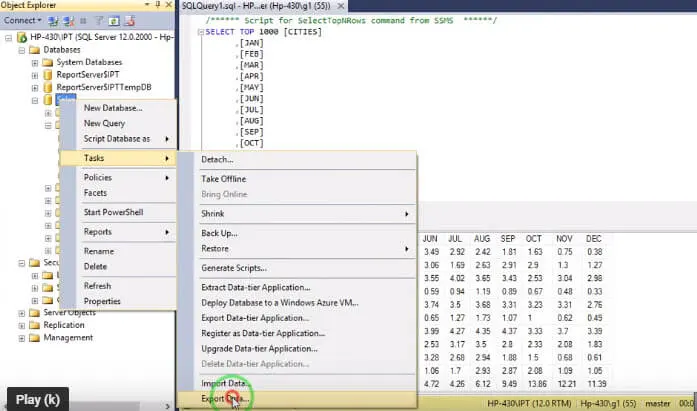Click Facets in context menu
The image size is (697, 411).
tap(118, 193)
